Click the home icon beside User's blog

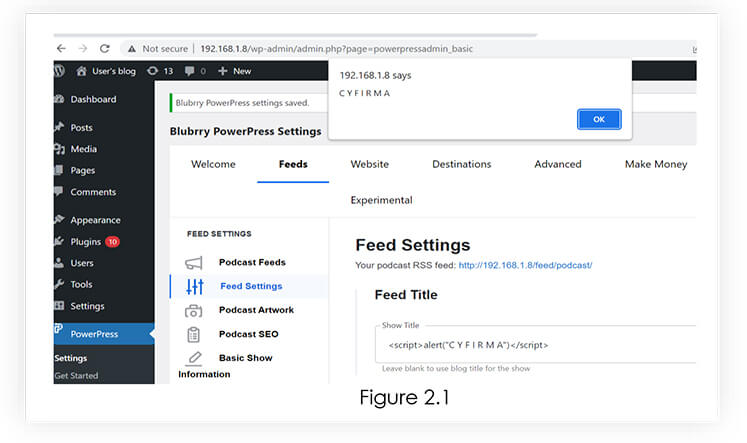(81, 71)
